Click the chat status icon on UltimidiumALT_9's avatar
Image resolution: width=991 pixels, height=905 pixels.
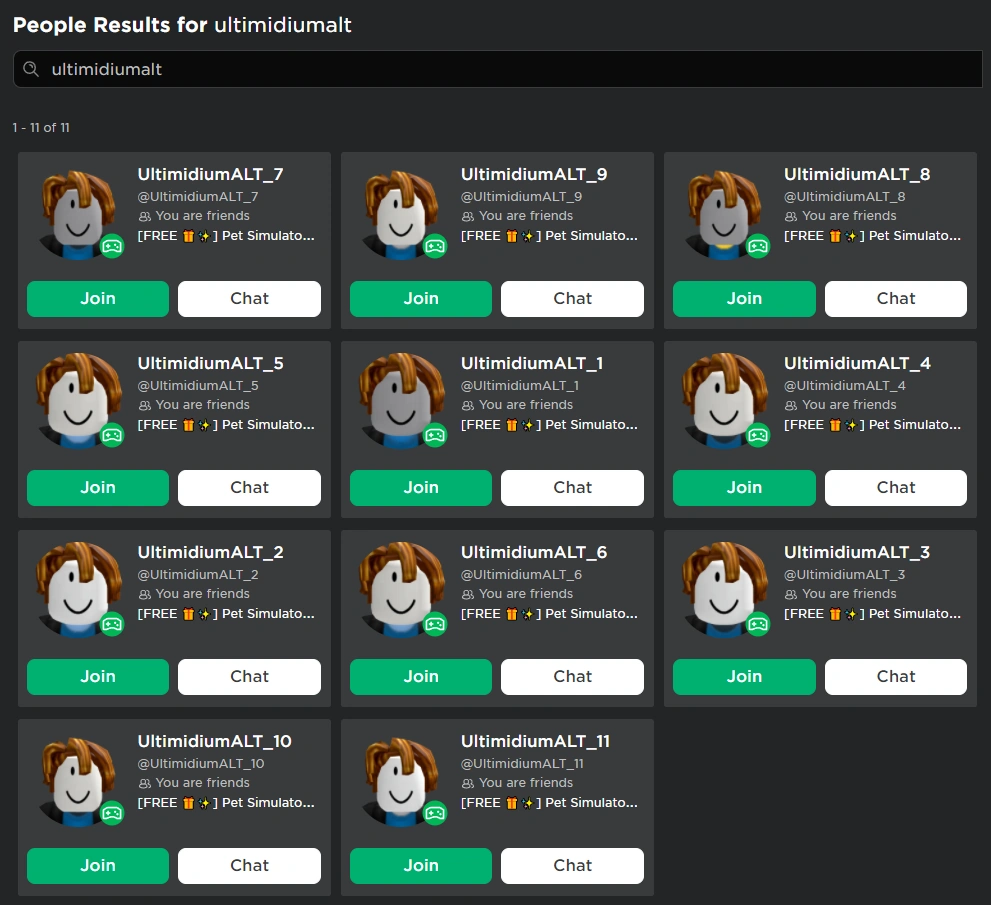tap(433, 246)
